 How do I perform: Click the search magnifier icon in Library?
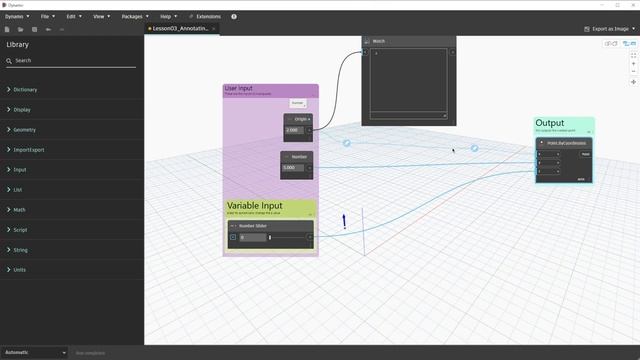coord(9,61)
